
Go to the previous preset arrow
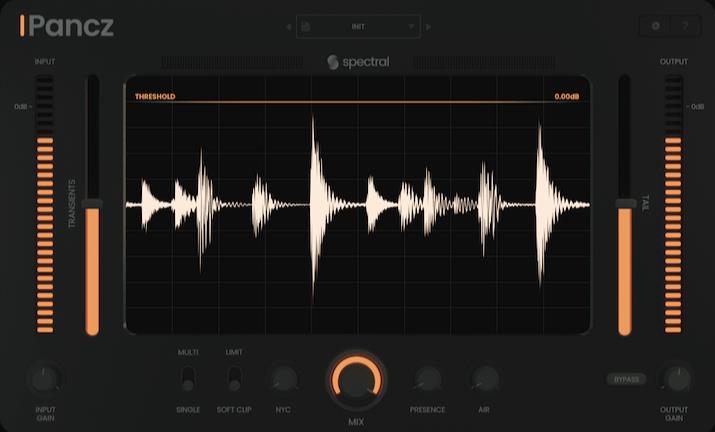(x=288, y=27)
